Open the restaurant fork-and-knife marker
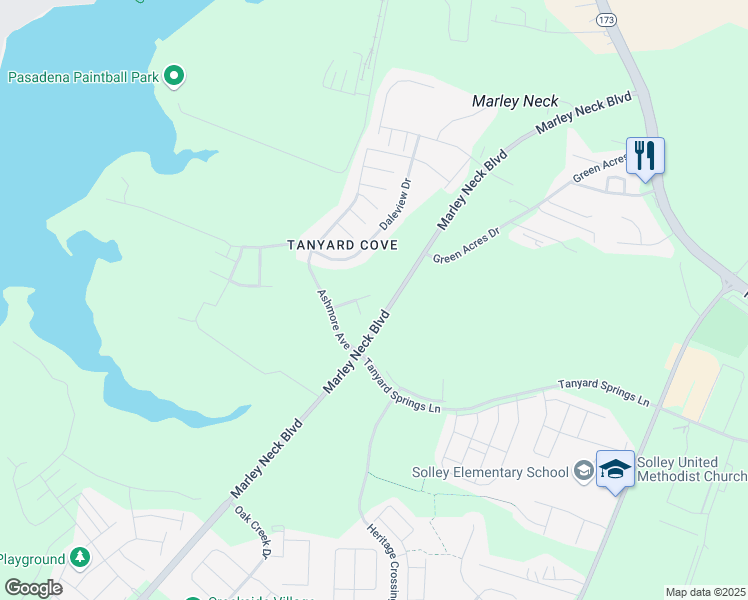 click(x=645, y=157)
